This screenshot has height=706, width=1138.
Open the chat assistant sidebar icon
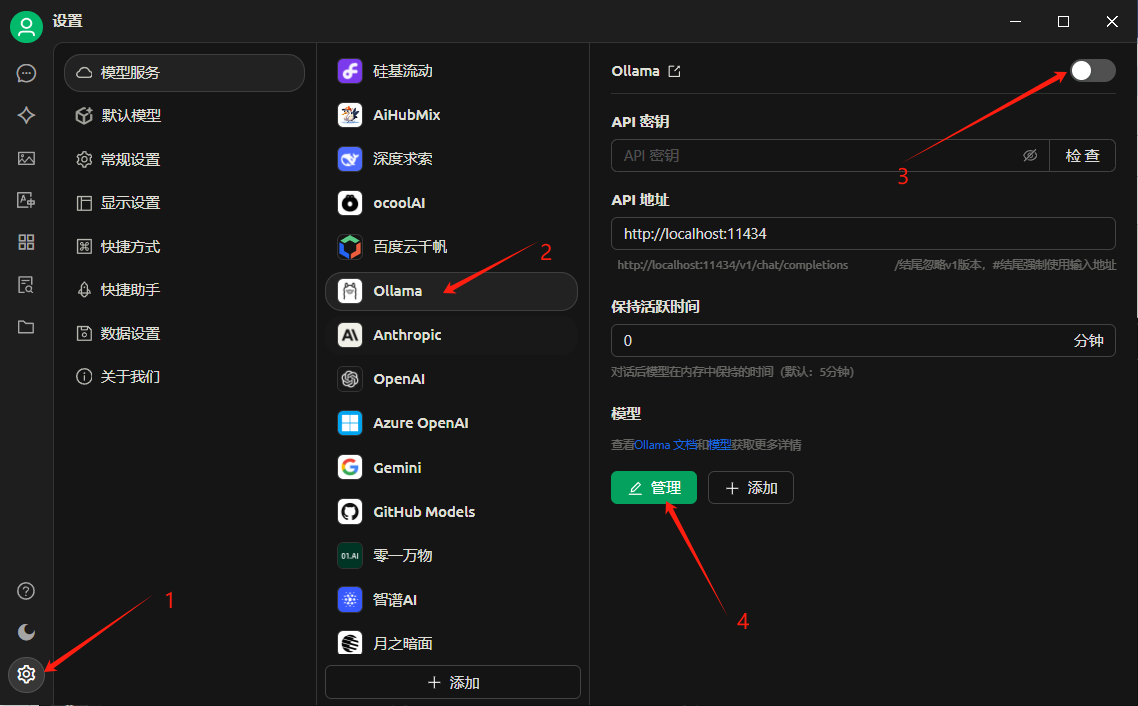click(x=26, y=73)
